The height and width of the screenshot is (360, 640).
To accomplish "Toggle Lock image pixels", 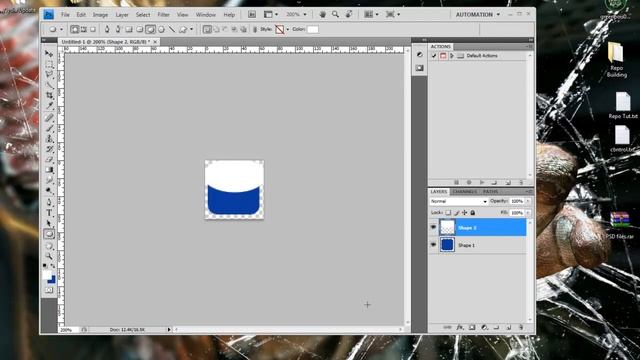I will click(x=456, y=213).
